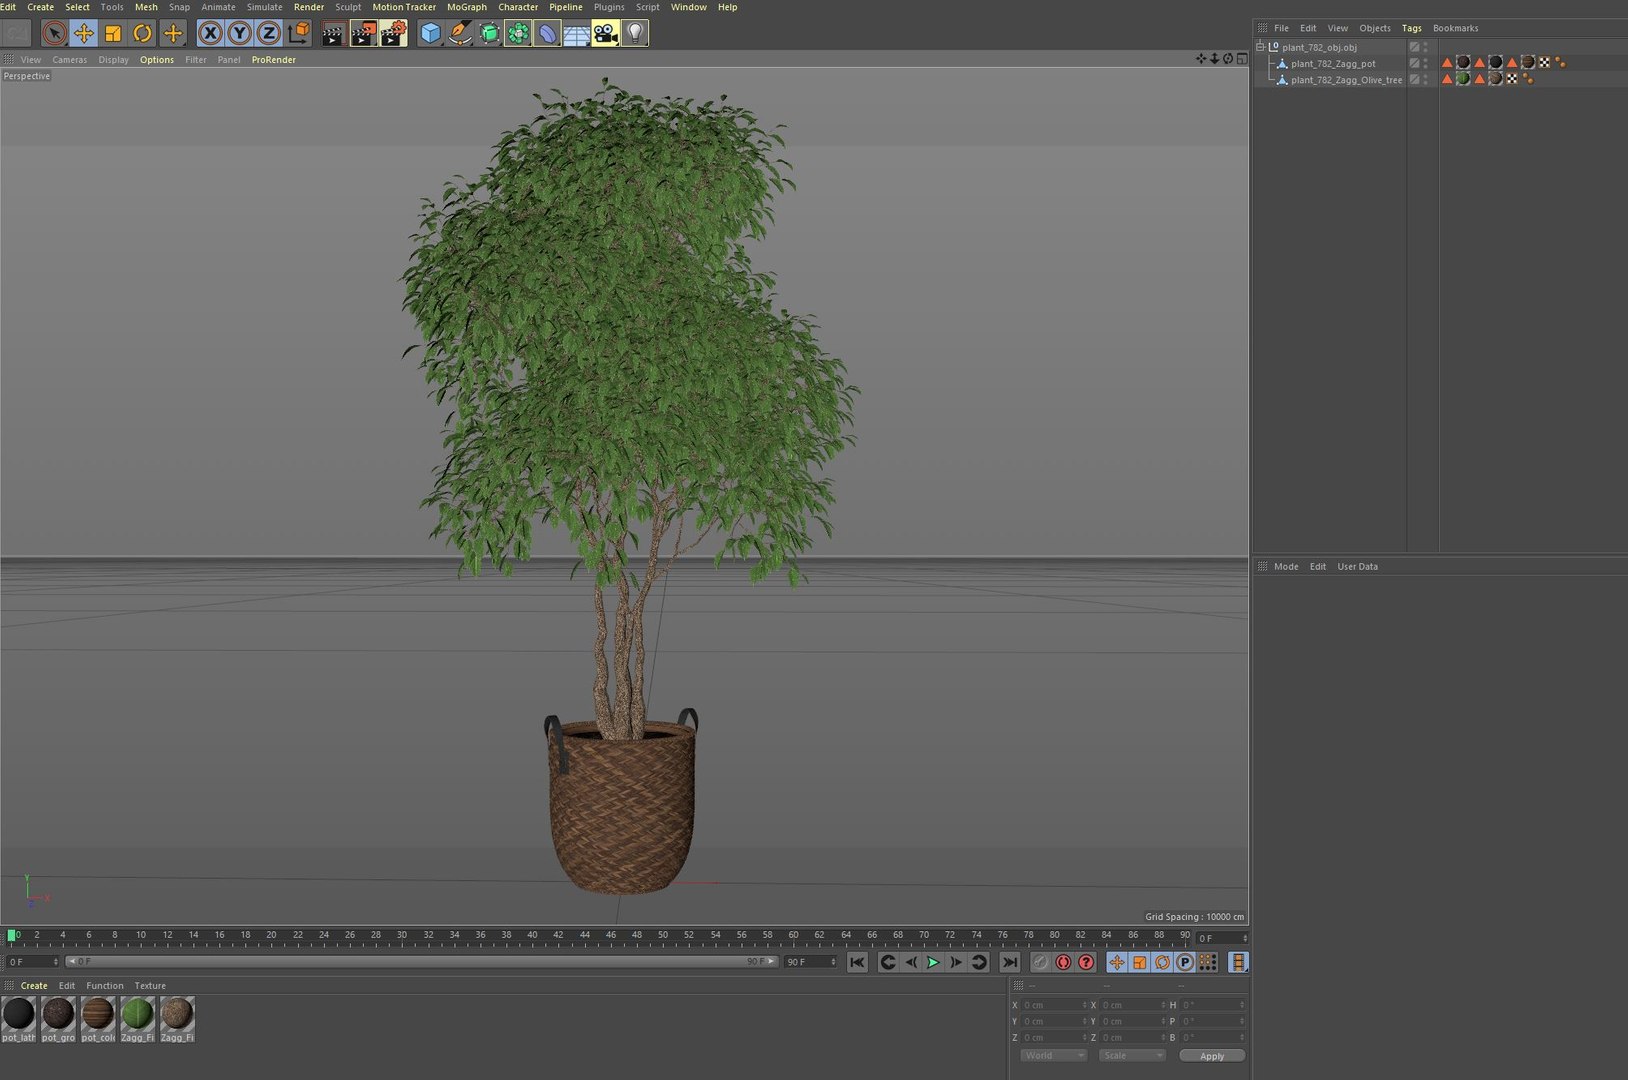
Task: Open the Character menu
Action: [518, 7]
